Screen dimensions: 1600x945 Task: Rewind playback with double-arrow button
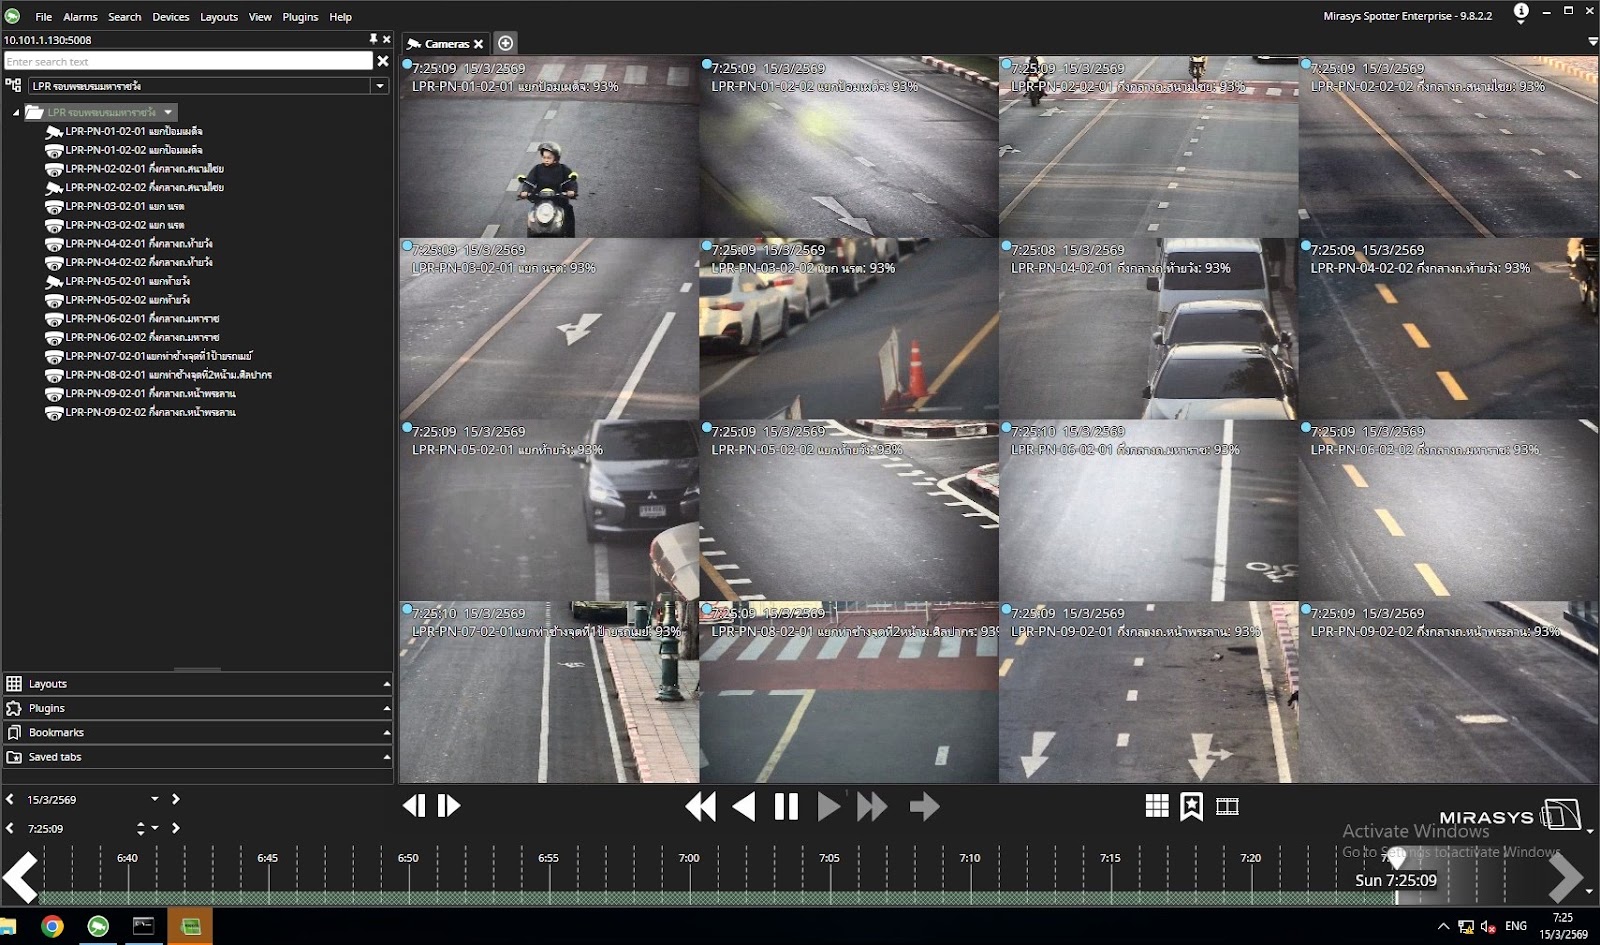coord(700,806)
